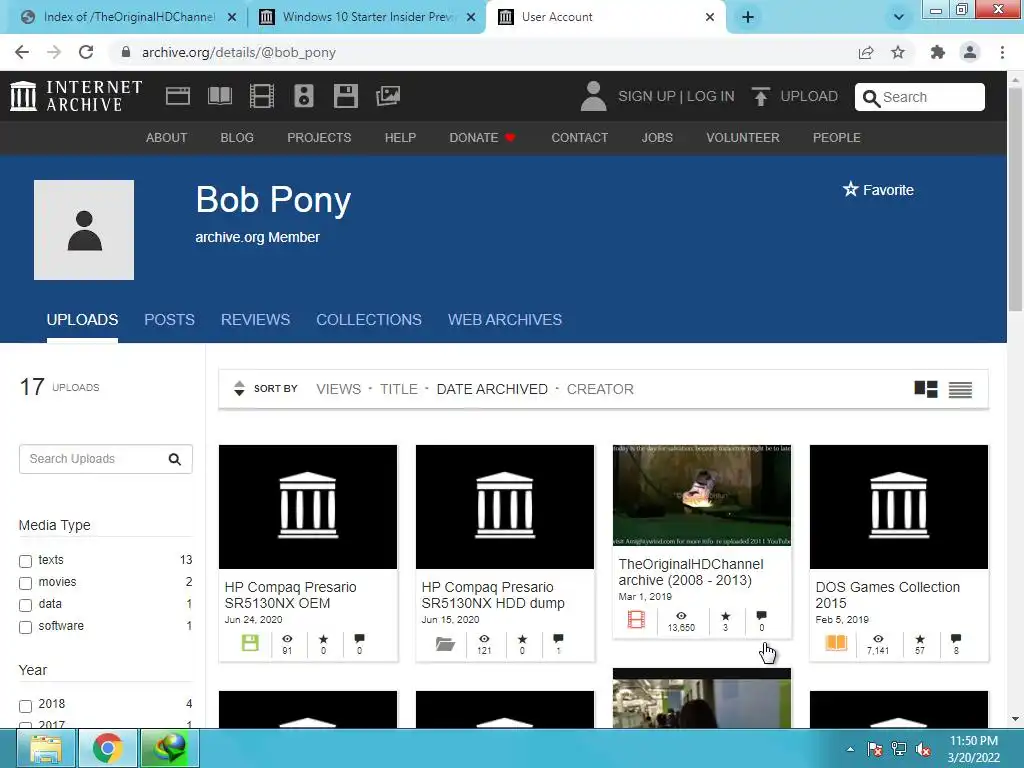Switch to the Reviews tab
The height and width of the screenshot is (768, 1024).
point(255,319)
